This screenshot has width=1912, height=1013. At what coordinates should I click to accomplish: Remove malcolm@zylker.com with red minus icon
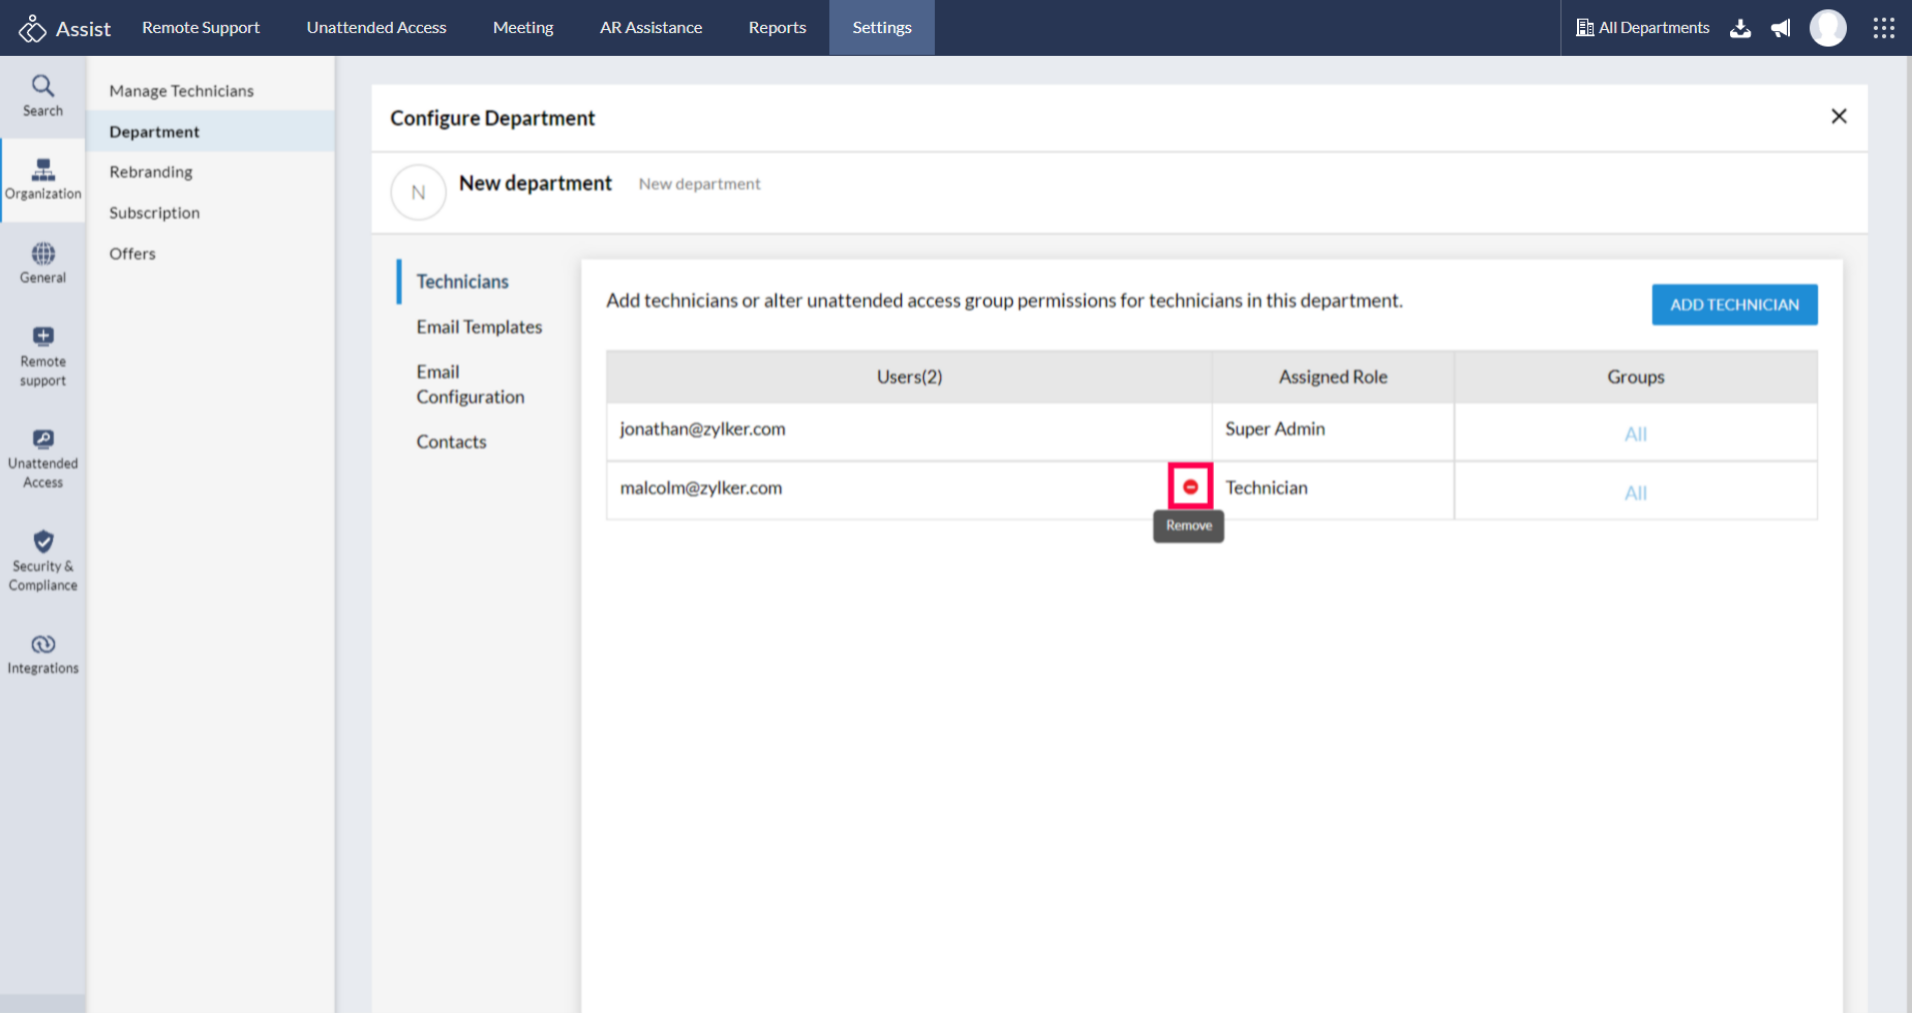tap(1190, 487)
